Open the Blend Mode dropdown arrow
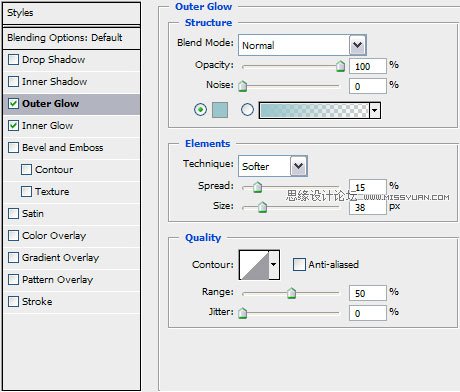Screen dimensions: 460x392 (x=358, y=45)
